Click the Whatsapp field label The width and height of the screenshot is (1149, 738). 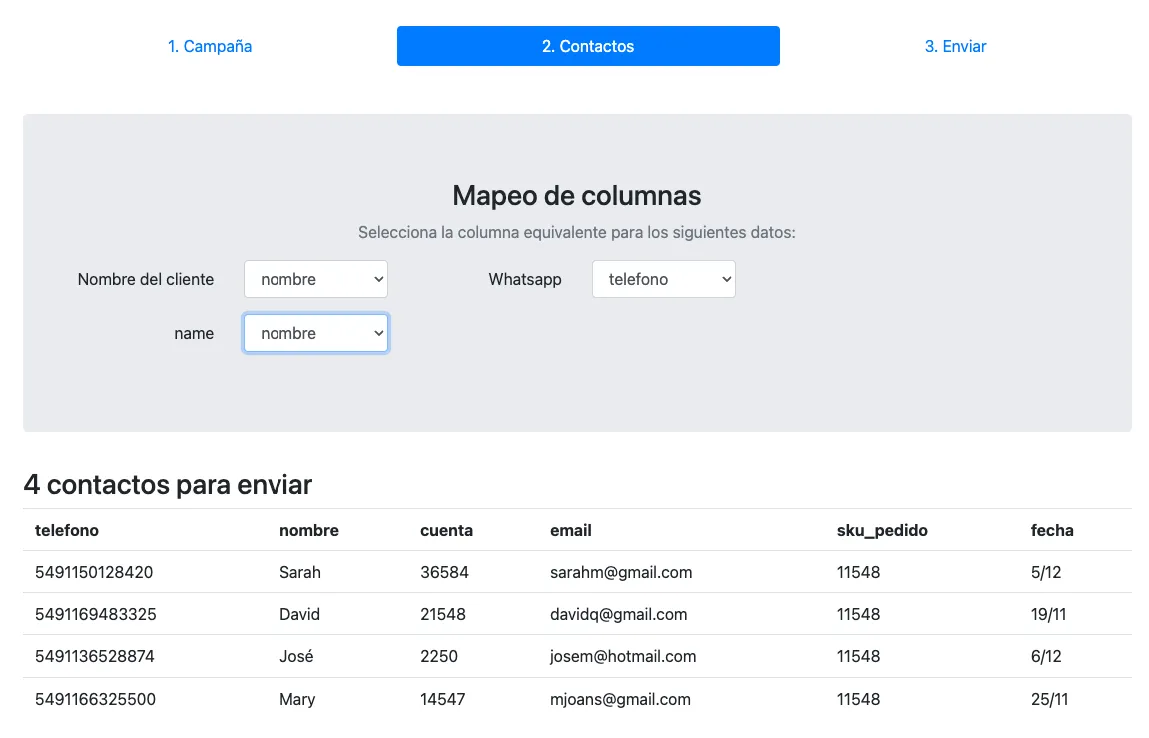525,279
